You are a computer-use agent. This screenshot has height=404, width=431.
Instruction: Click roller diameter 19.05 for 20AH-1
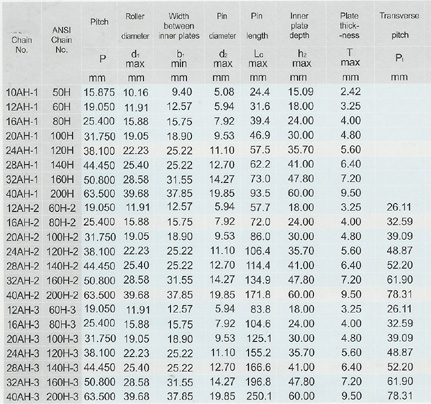coord(136,136)
